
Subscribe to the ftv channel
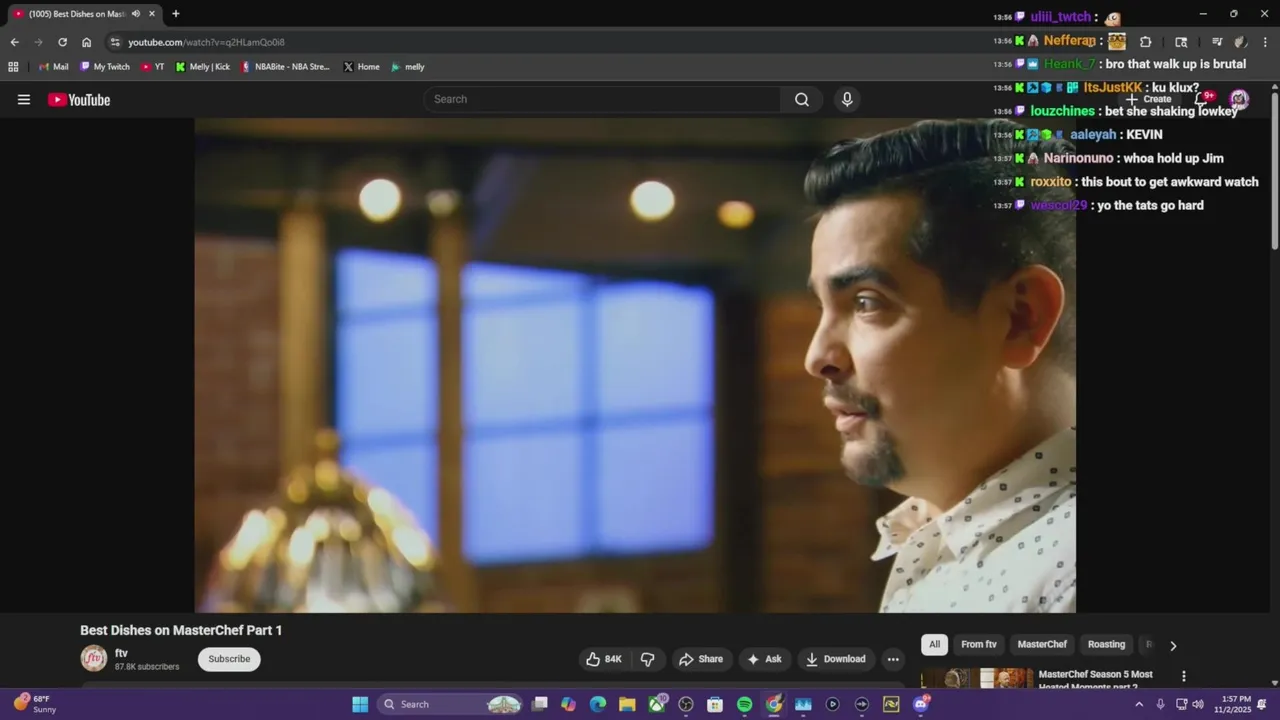(229, 659)
